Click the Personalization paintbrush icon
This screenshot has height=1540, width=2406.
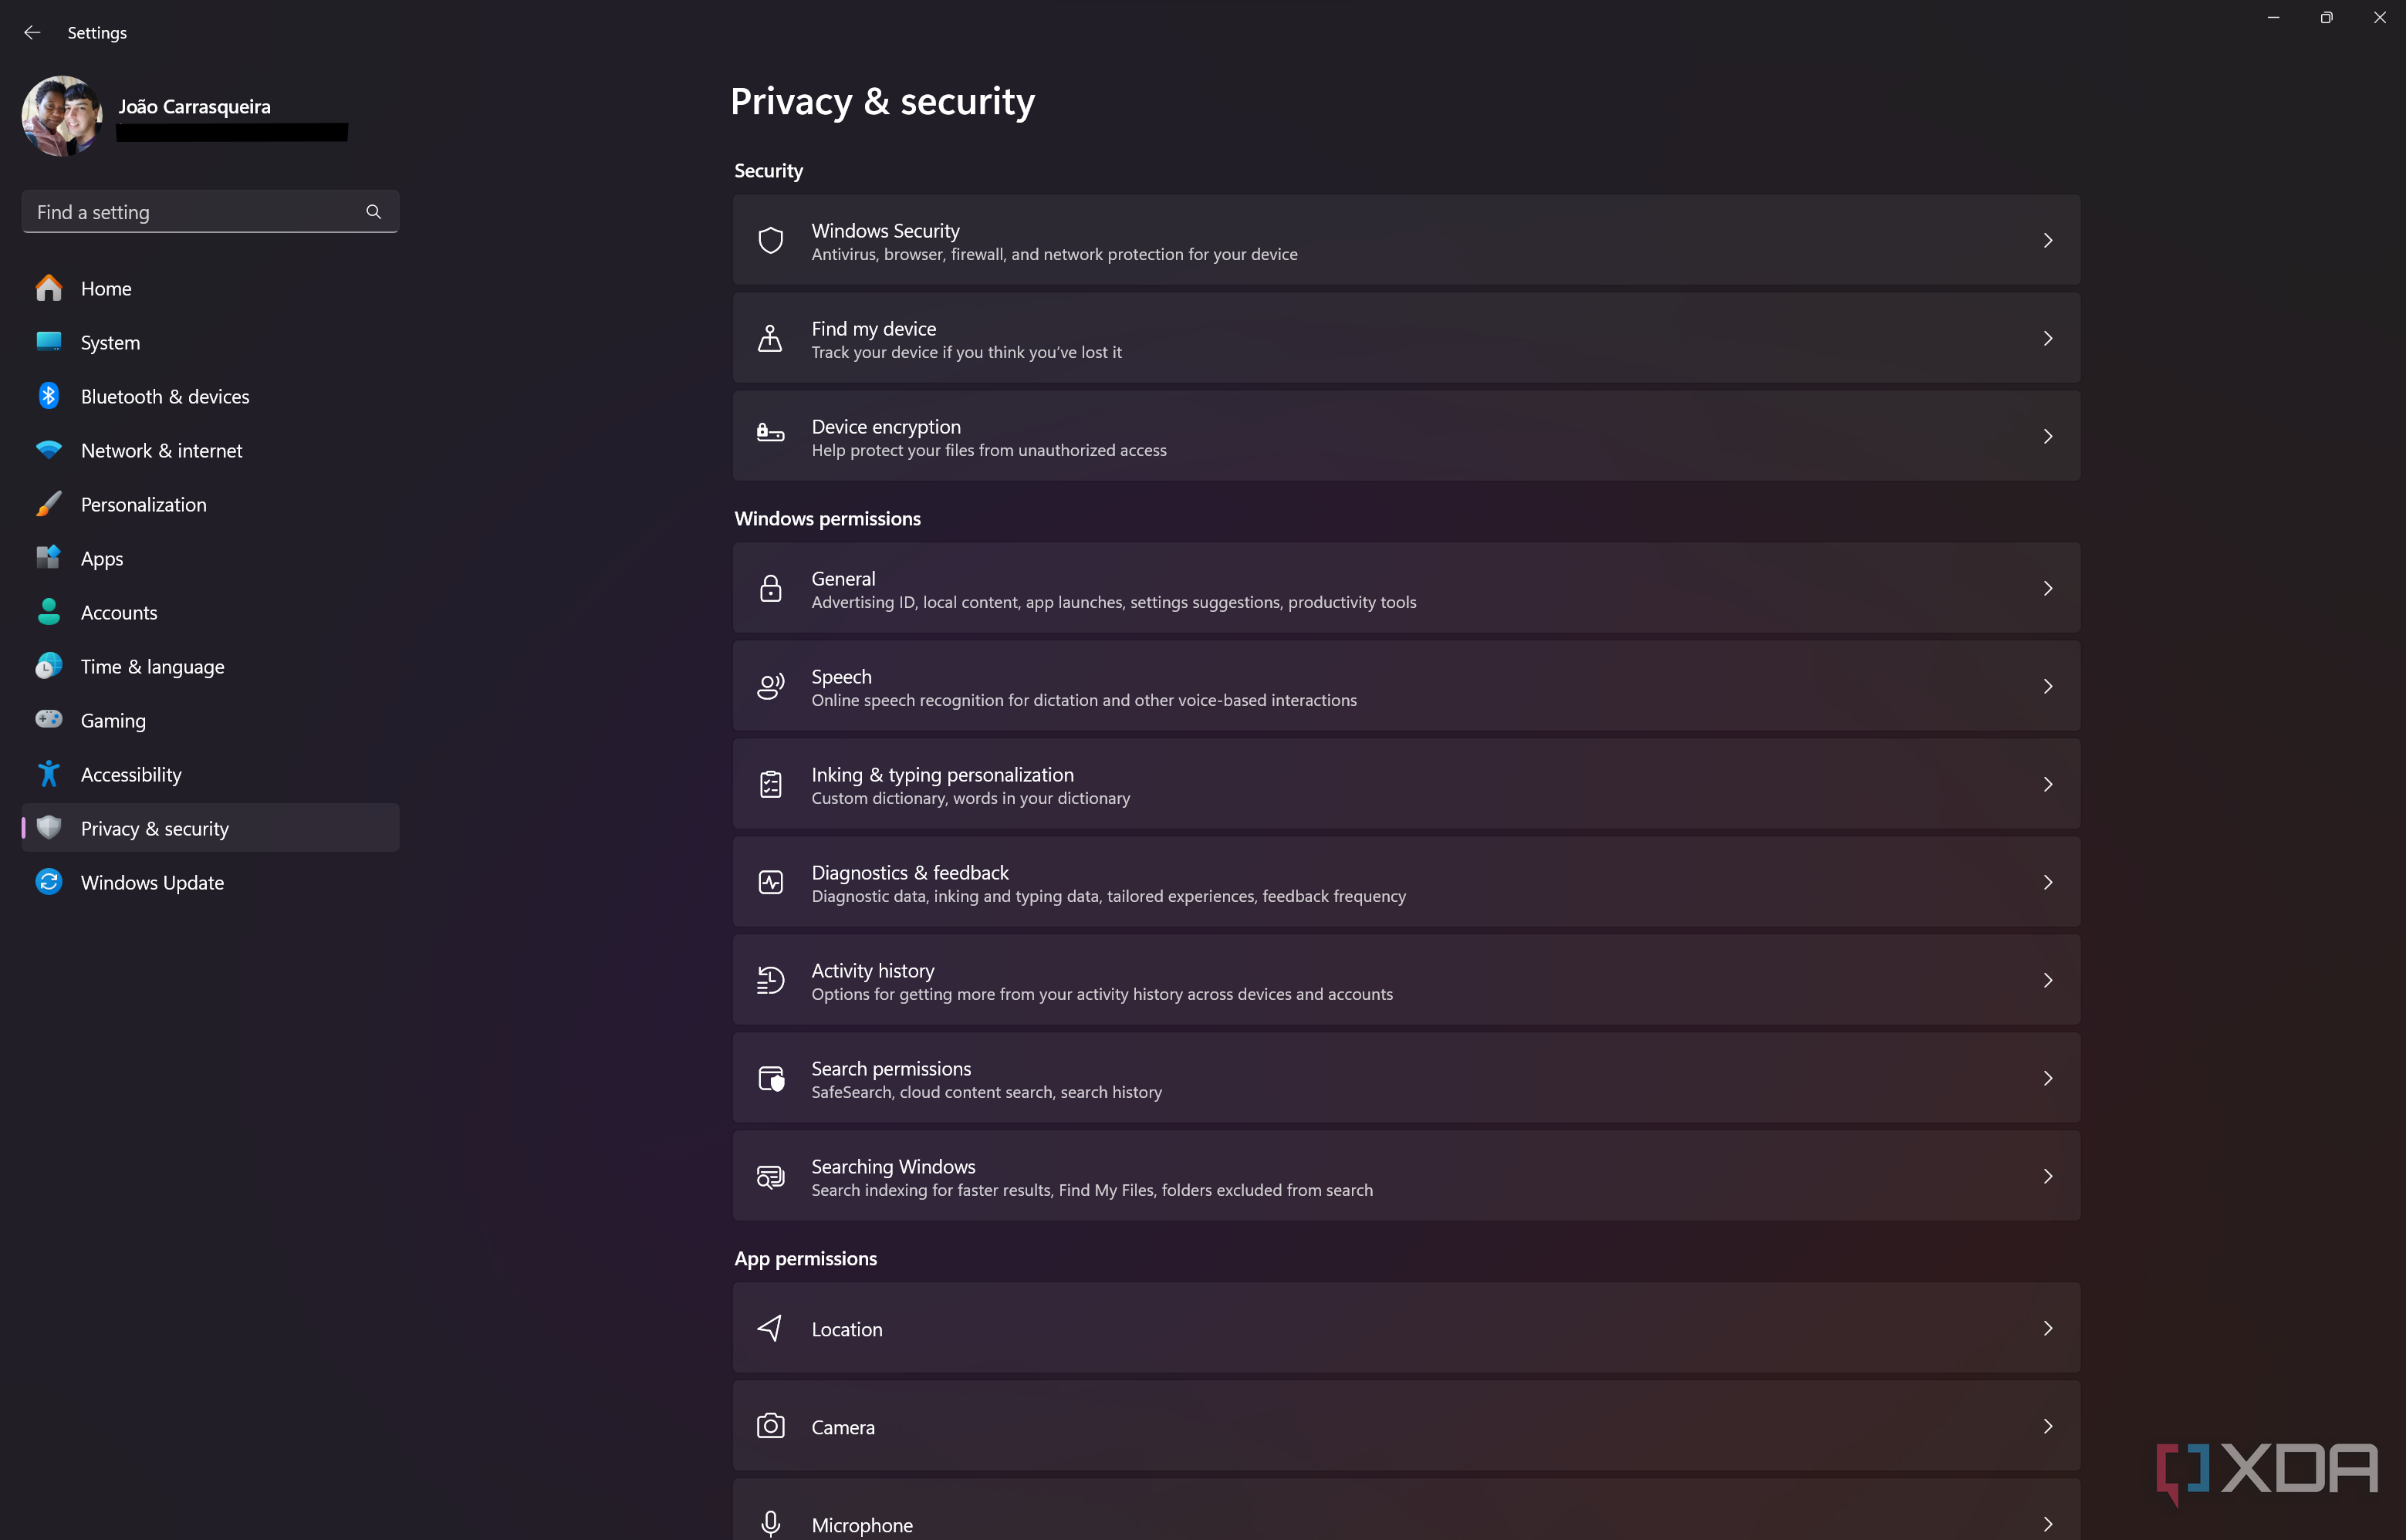(x=48, y=504)
